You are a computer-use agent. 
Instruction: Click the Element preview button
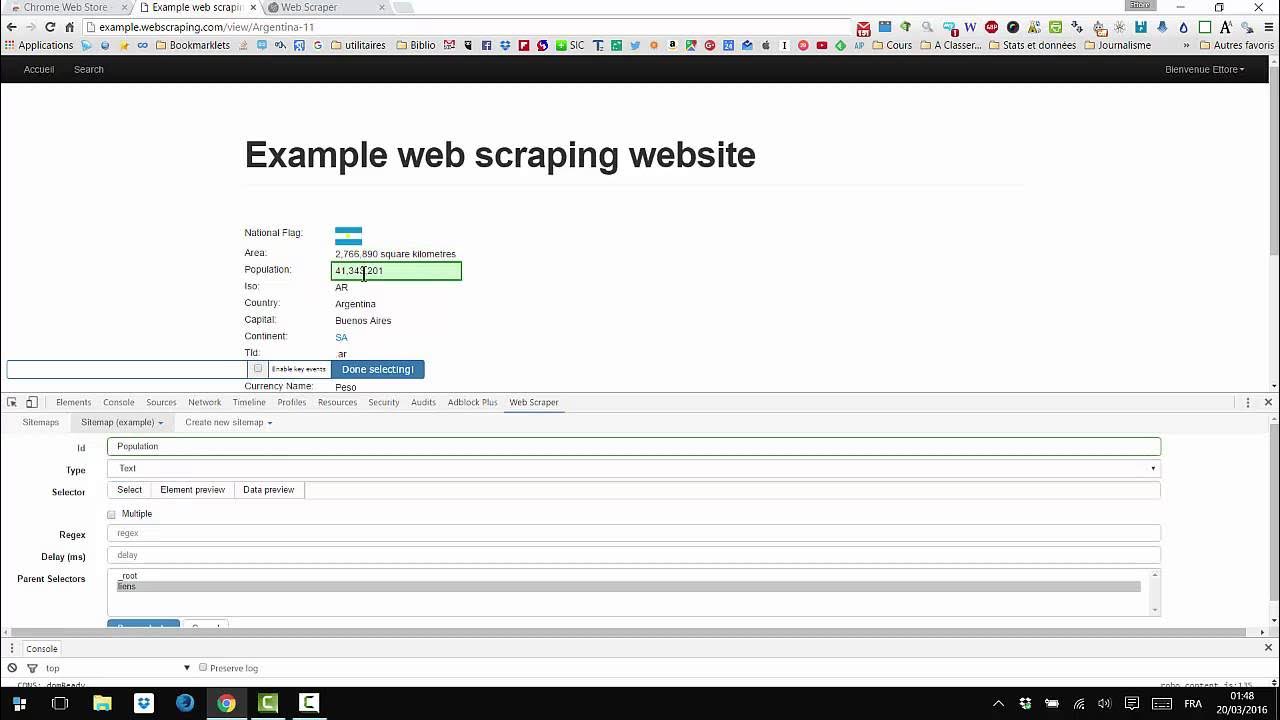[x=192, y=490]
